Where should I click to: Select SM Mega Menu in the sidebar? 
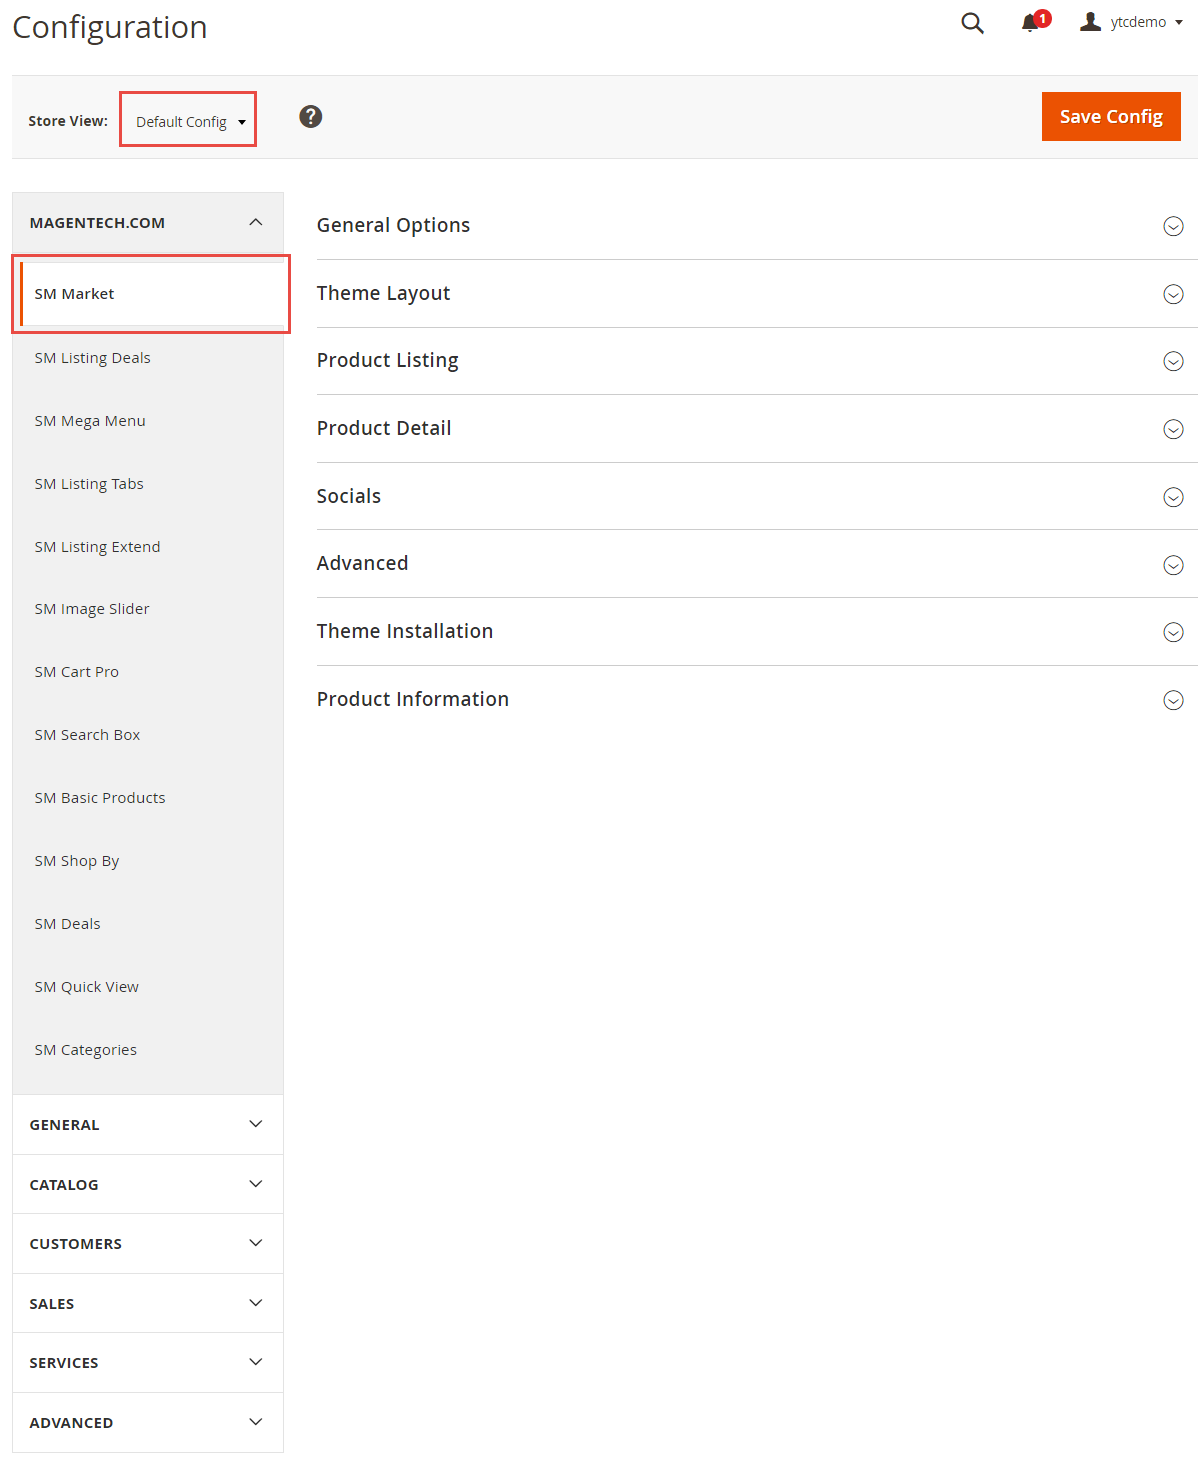[x=90, y=421]
